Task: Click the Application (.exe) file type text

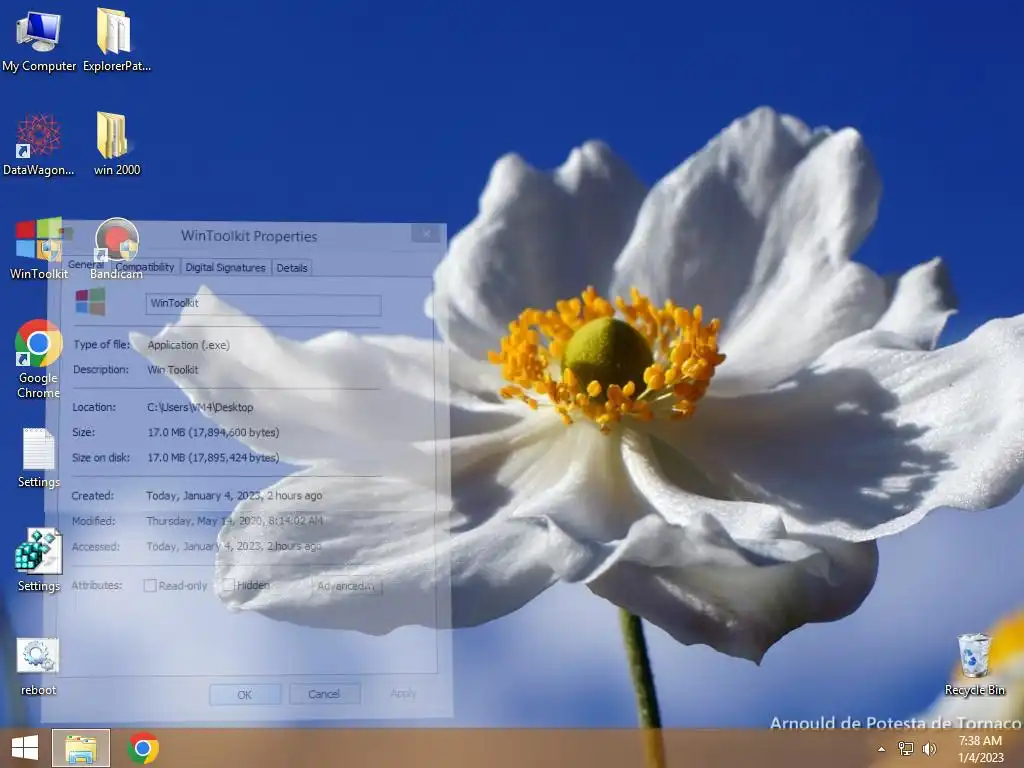Action: (189, 345)
